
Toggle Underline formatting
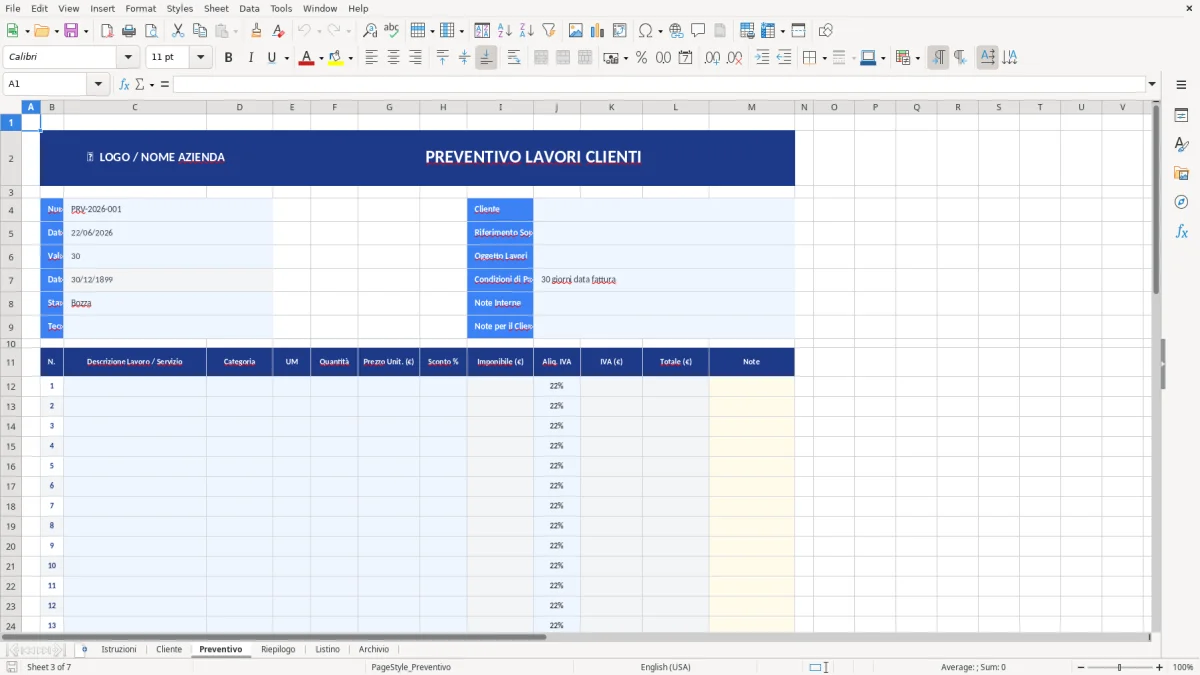[271, 58]
